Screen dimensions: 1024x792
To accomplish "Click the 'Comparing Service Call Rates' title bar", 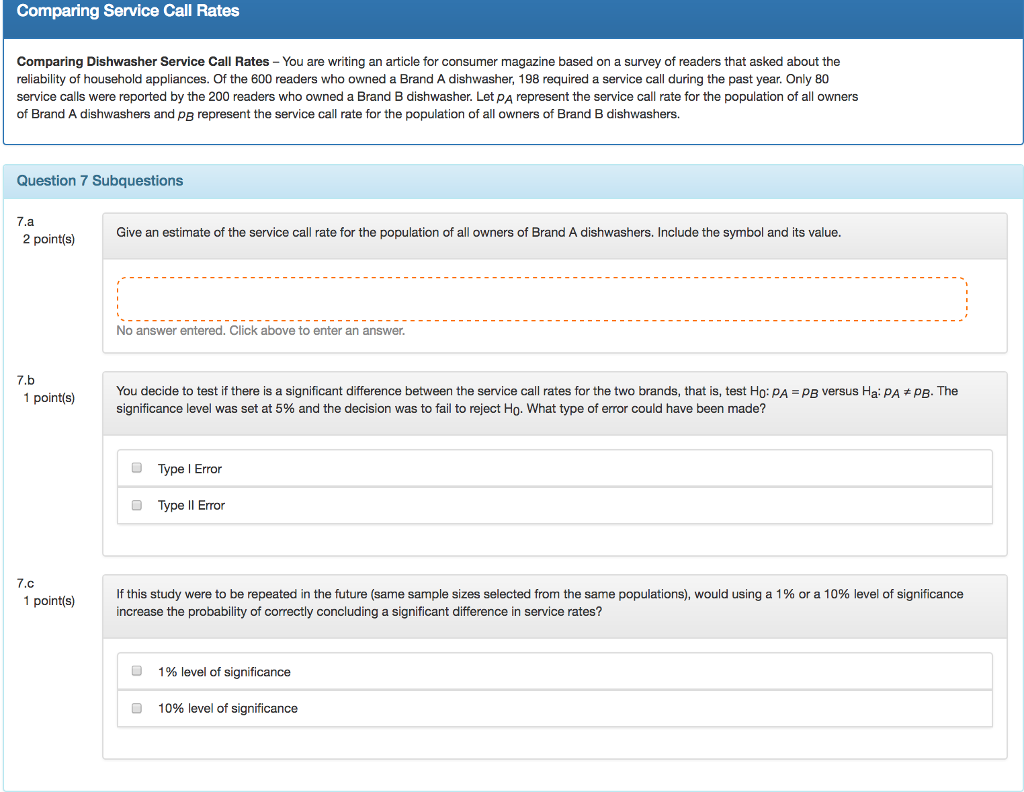I will (128, 12).
